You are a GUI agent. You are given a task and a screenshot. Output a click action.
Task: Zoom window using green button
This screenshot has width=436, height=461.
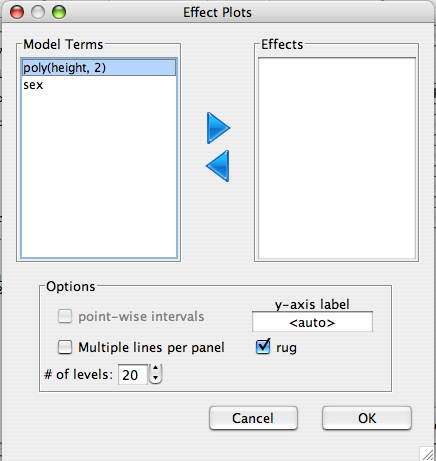(59, 12)
